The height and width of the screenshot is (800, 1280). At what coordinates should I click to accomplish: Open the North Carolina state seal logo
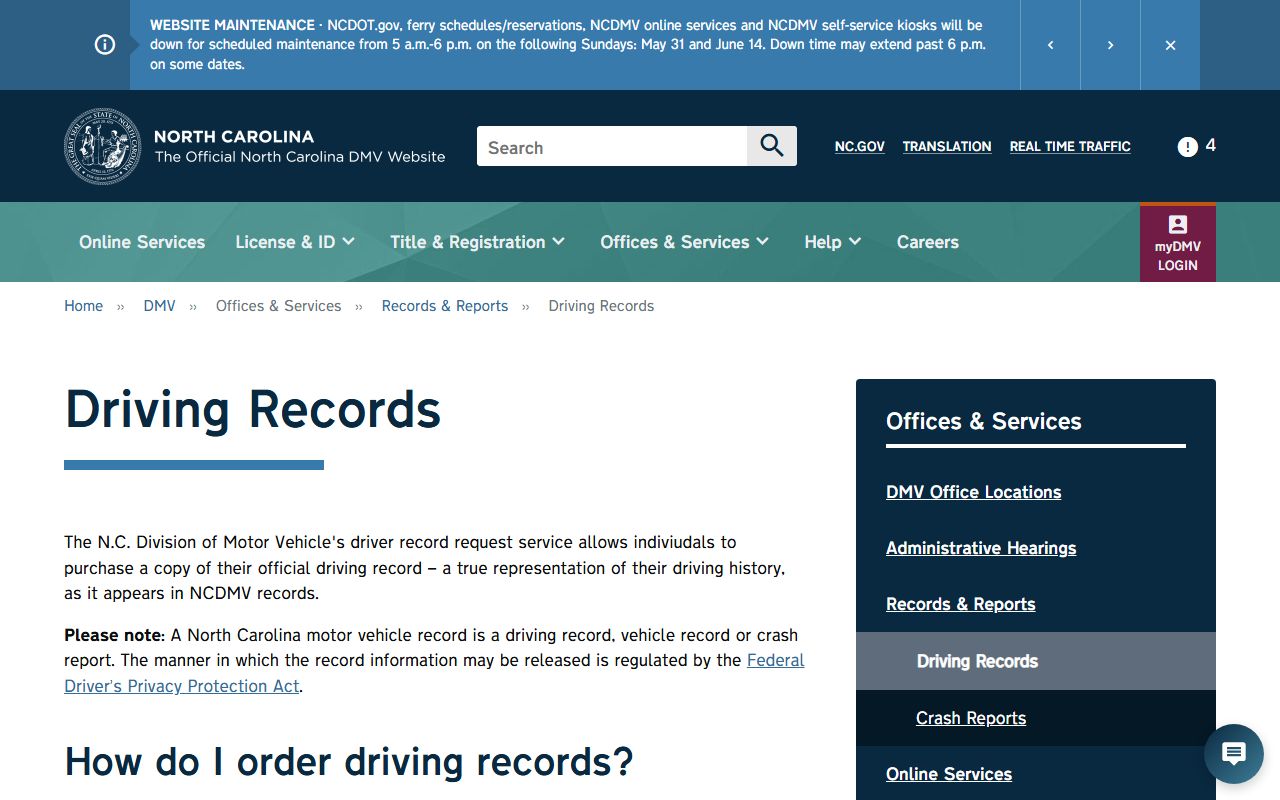coord(103,146)
